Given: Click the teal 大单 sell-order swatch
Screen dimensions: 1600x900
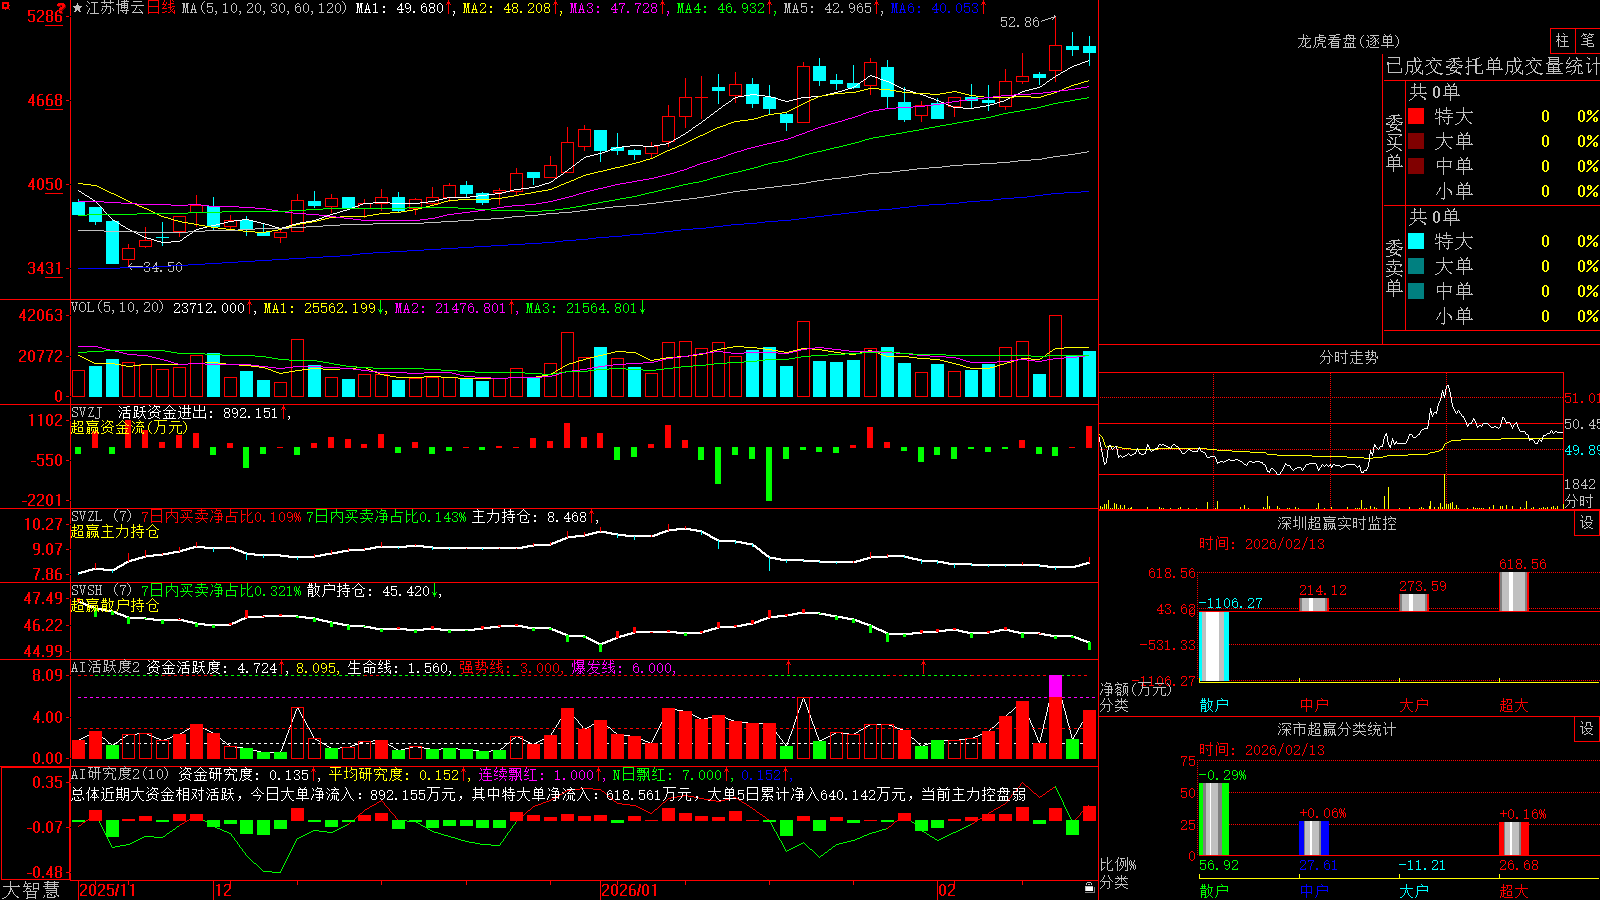Looking at the screenshot, I should (x=1416, y=266).
